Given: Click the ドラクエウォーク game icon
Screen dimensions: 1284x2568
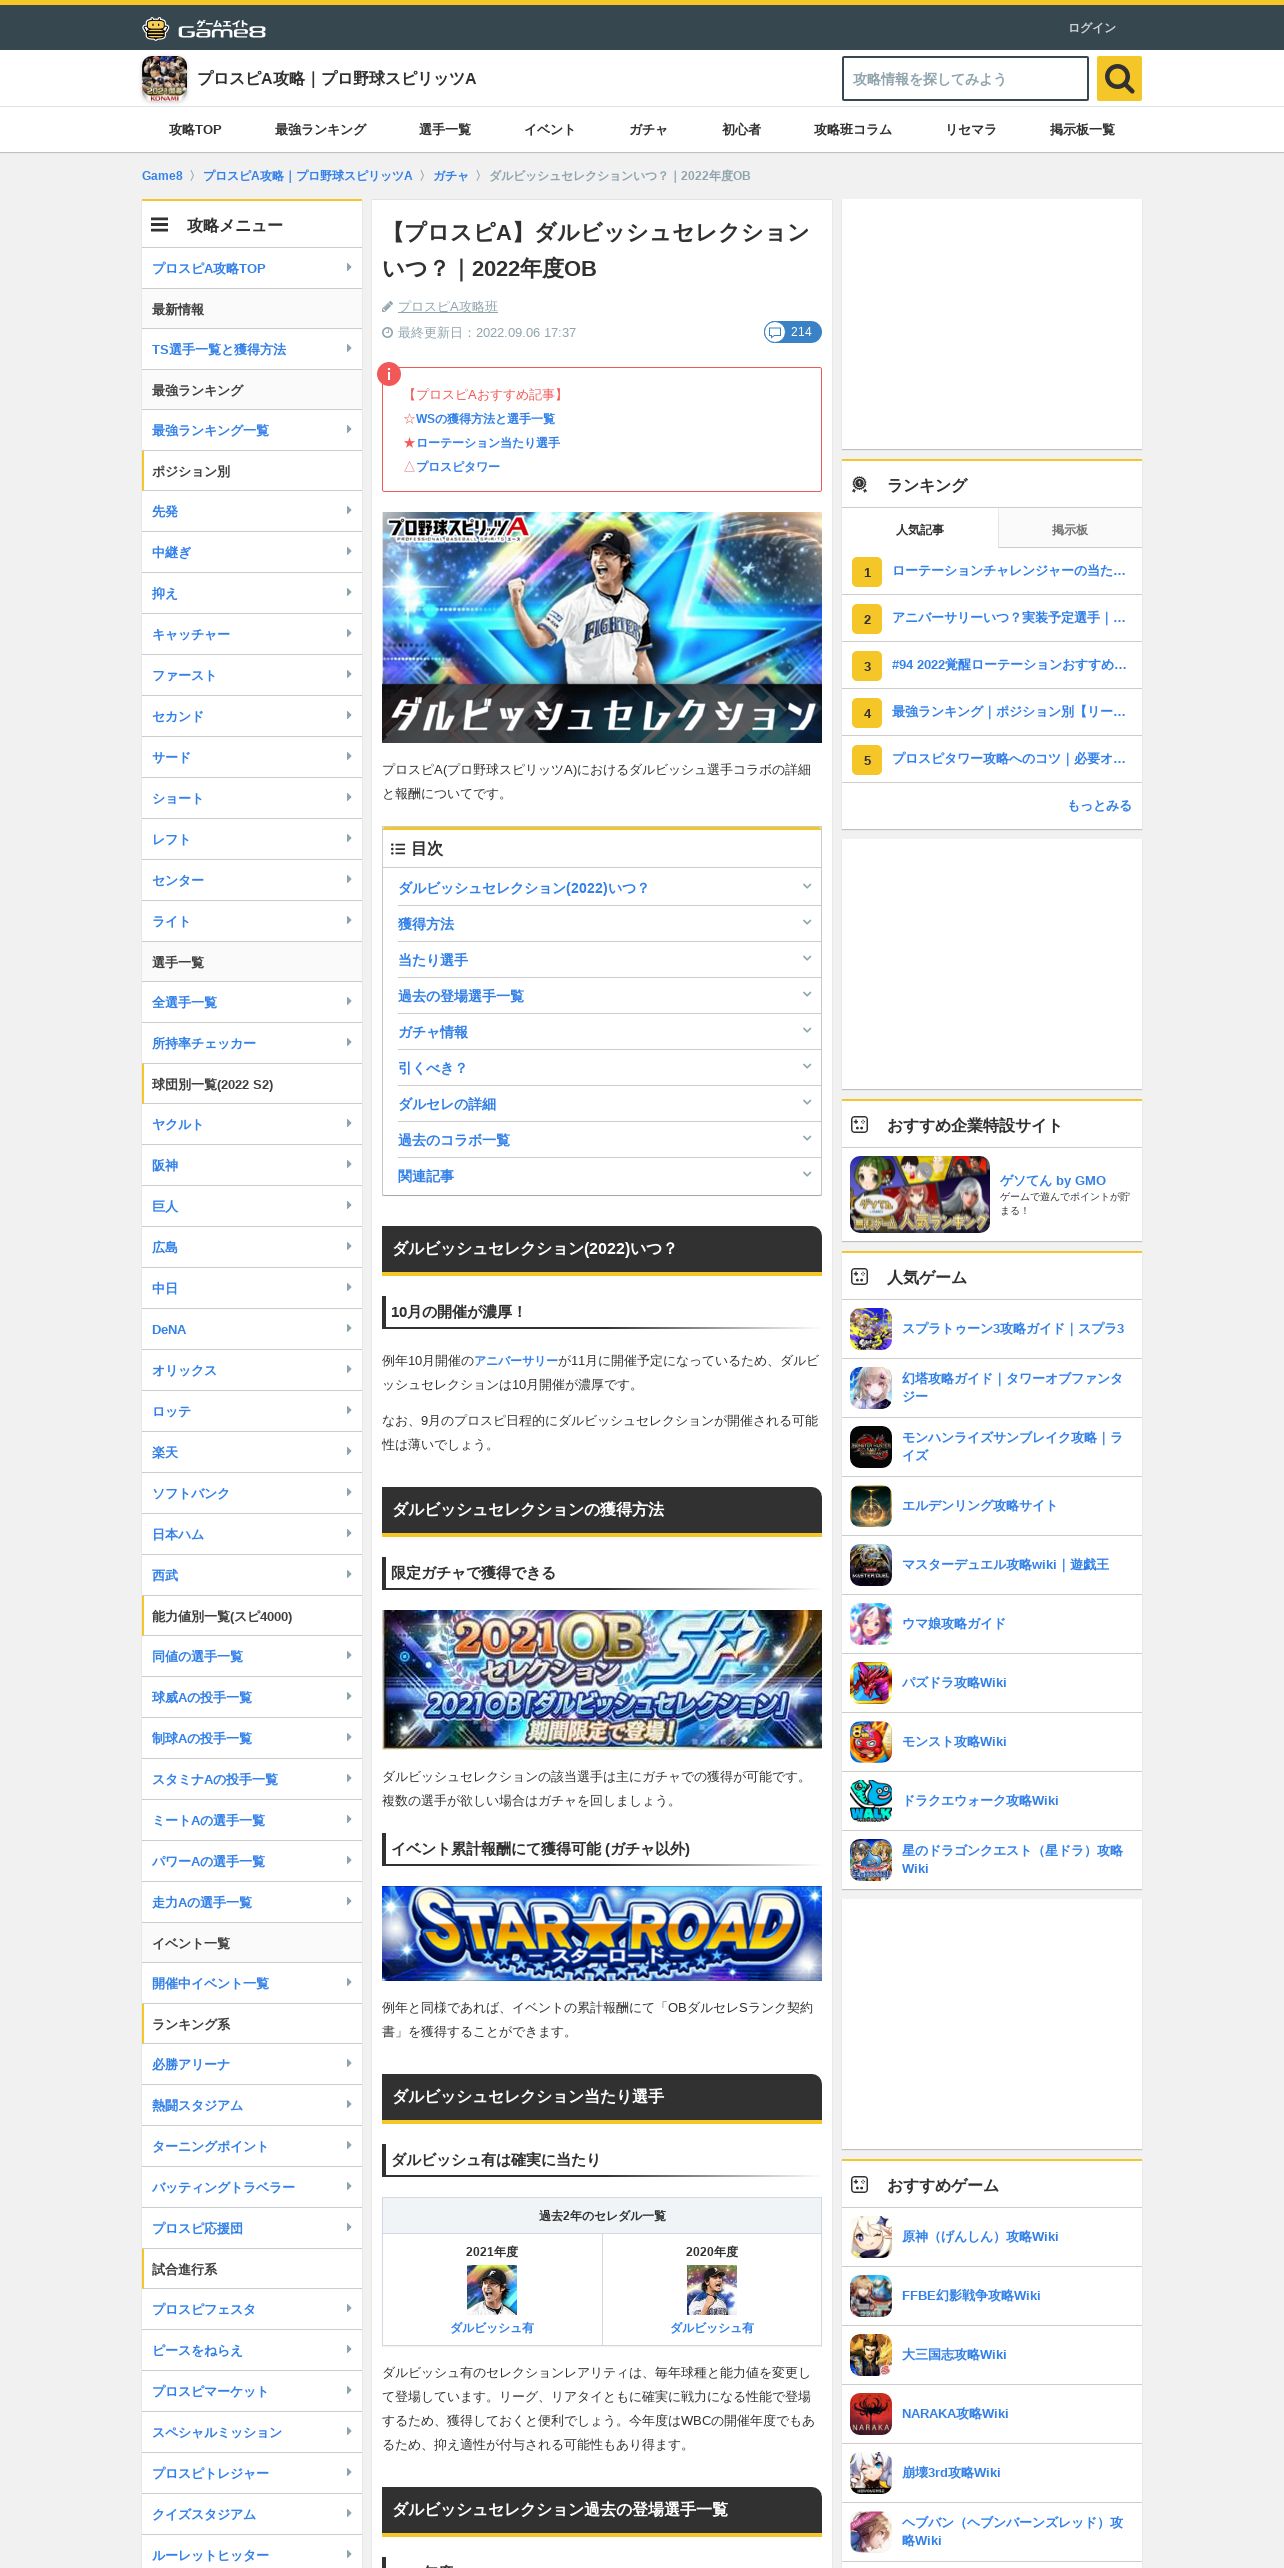Looking at the screenshot, I should [871, 1801].
